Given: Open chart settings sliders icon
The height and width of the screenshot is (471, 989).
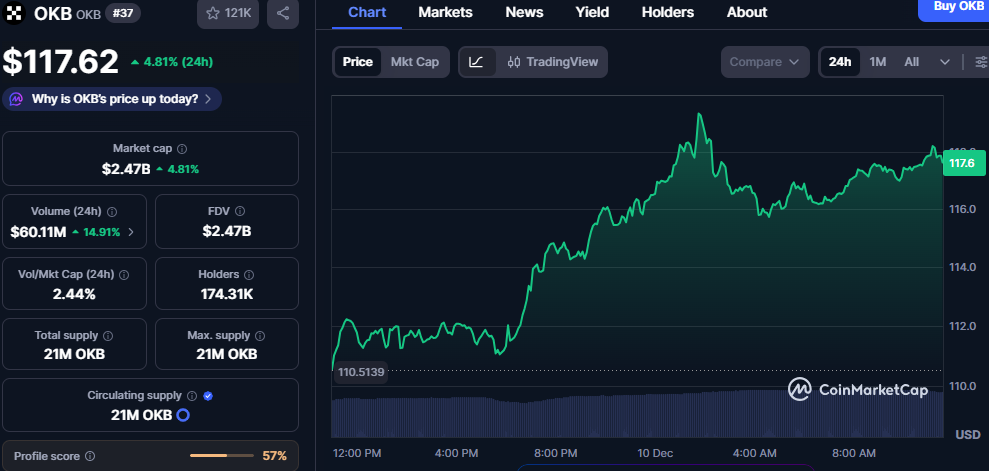Looking at the screenshot, I should click(x=981, y=62).
